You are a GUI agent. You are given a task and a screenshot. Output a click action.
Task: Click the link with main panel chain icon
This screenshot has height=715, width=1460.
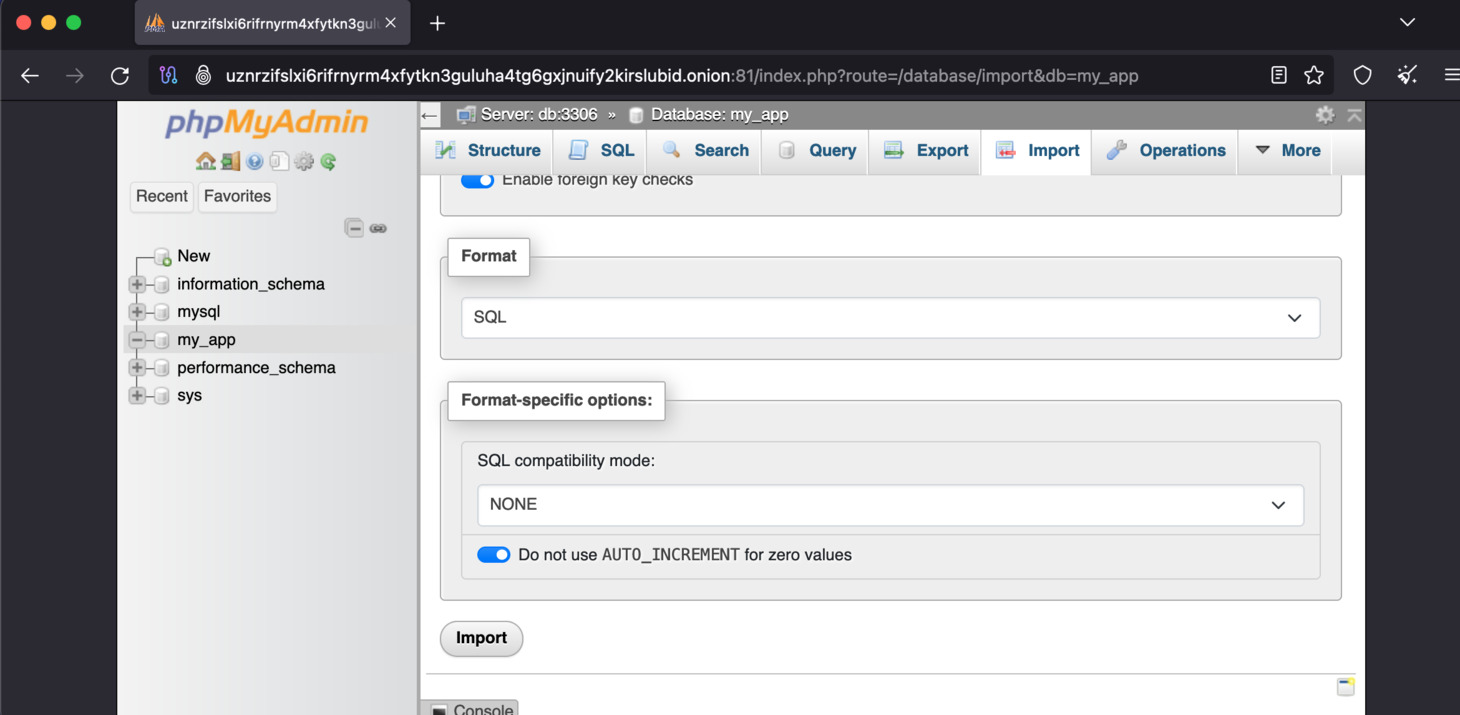pos(378,228)
